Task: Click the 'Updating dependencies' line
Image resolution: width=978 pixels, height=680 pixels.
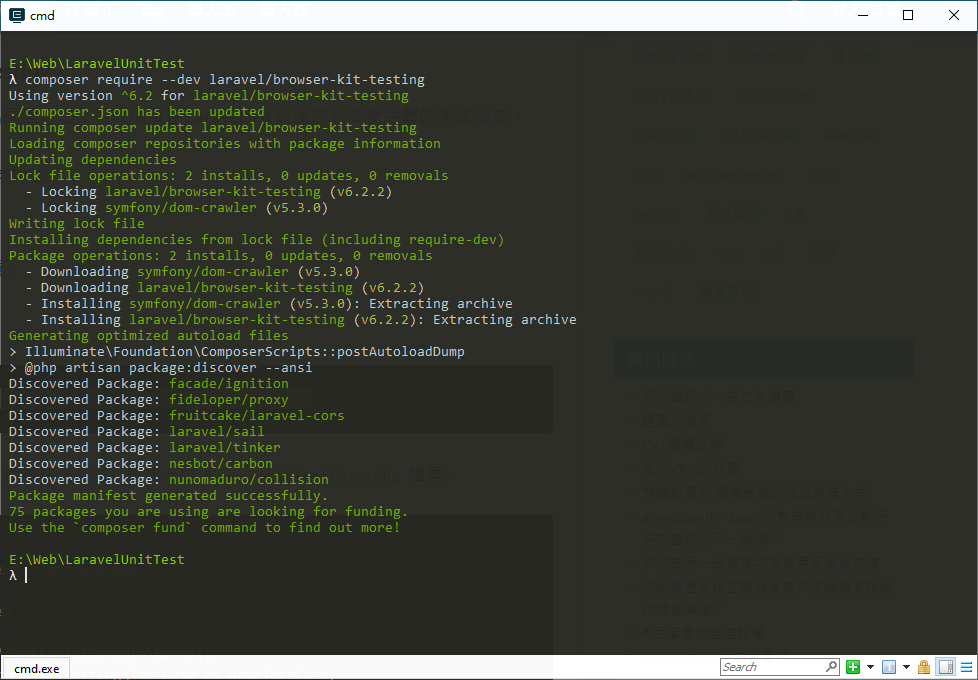Action: click(x=92, y=160)
